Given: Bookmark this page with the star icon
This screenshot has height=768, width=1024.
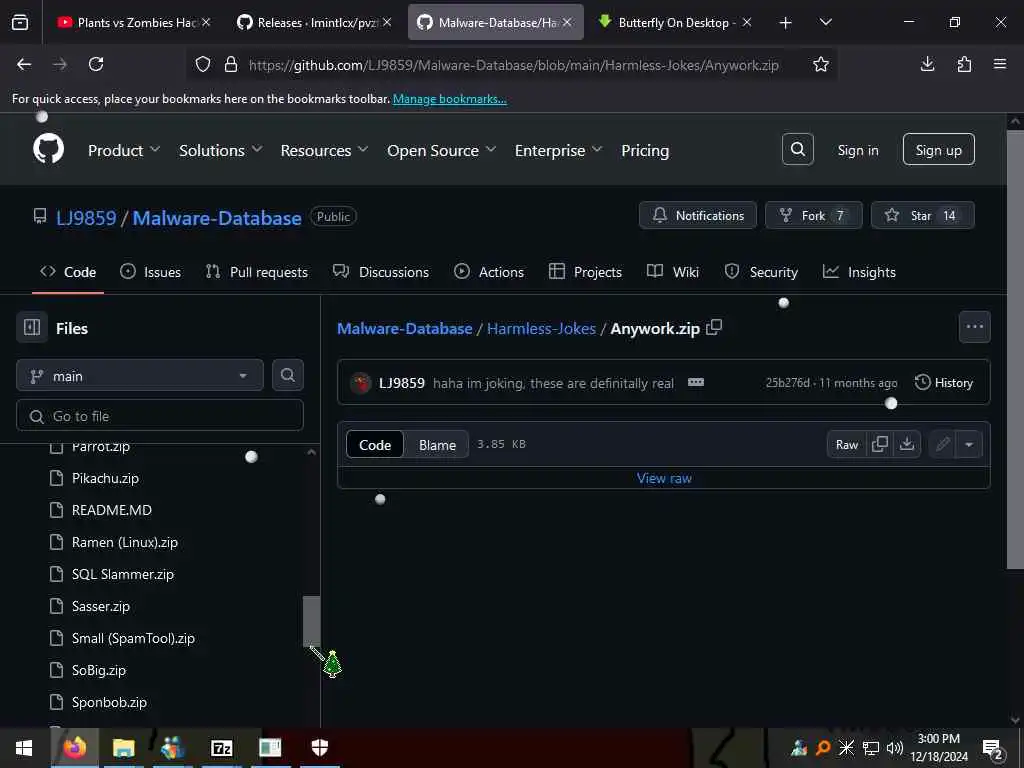Looking at the screenshot, I should tap(820, 64).
